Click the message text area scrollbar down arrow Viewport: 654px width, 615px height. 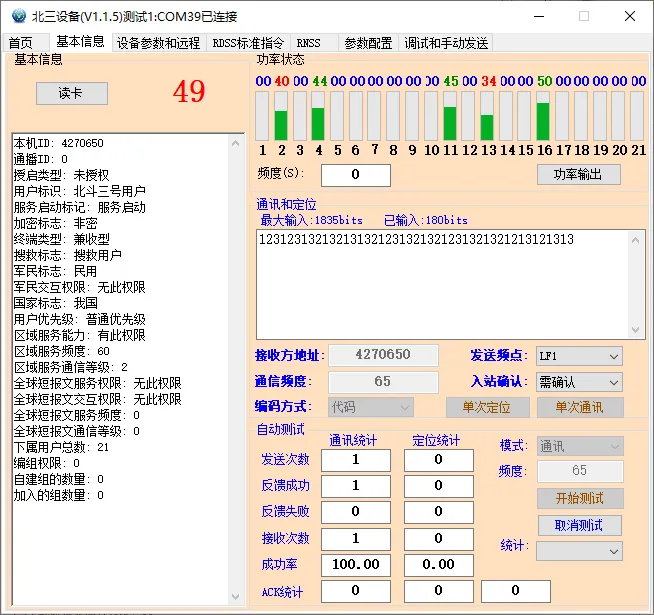click(x=637, y=329)
